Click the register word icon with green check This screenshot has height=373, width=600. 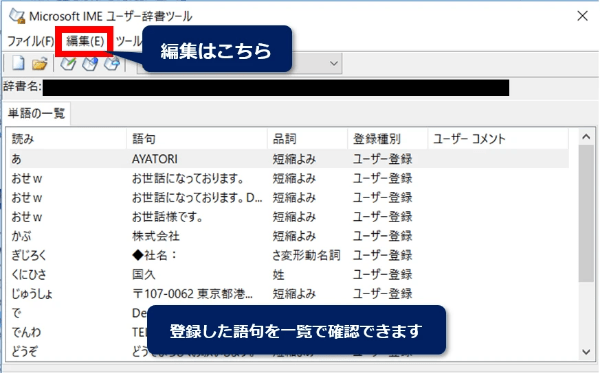pos(68,64)
